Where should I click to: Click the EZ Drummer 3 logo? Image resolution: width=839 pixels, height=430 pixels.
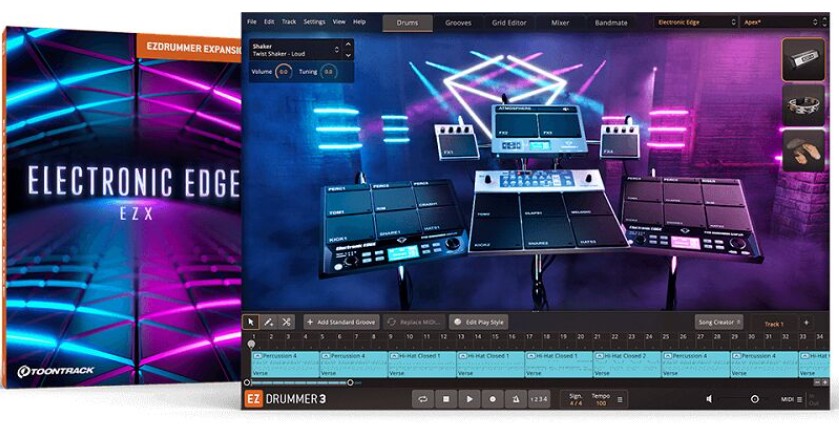[x=285, y=399]
